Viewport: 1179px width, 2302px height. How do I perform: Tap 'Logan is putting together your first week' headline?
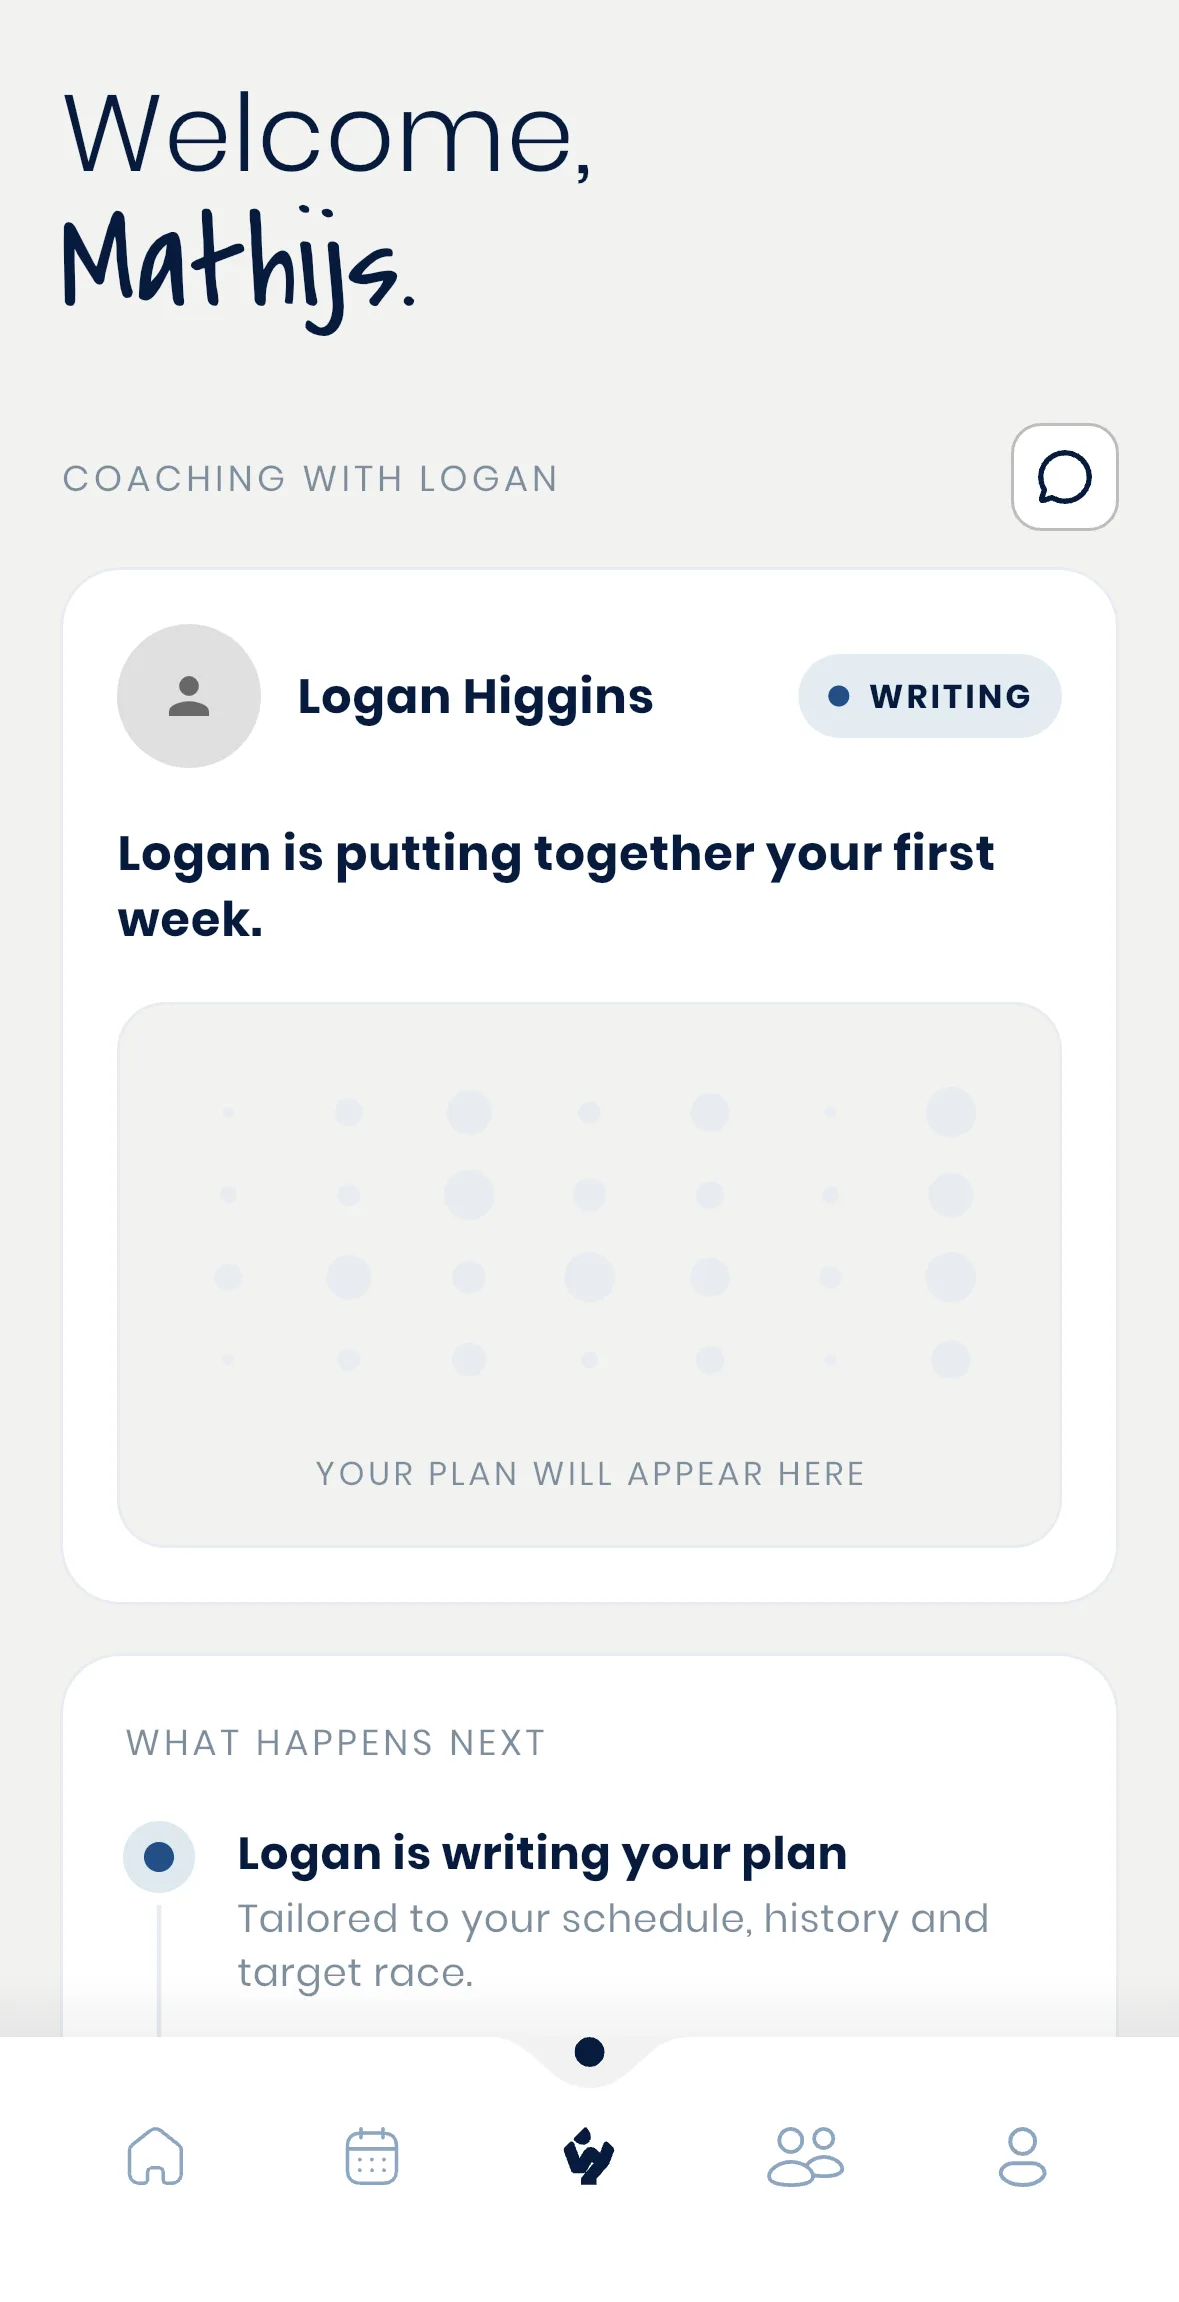(556, 886)
